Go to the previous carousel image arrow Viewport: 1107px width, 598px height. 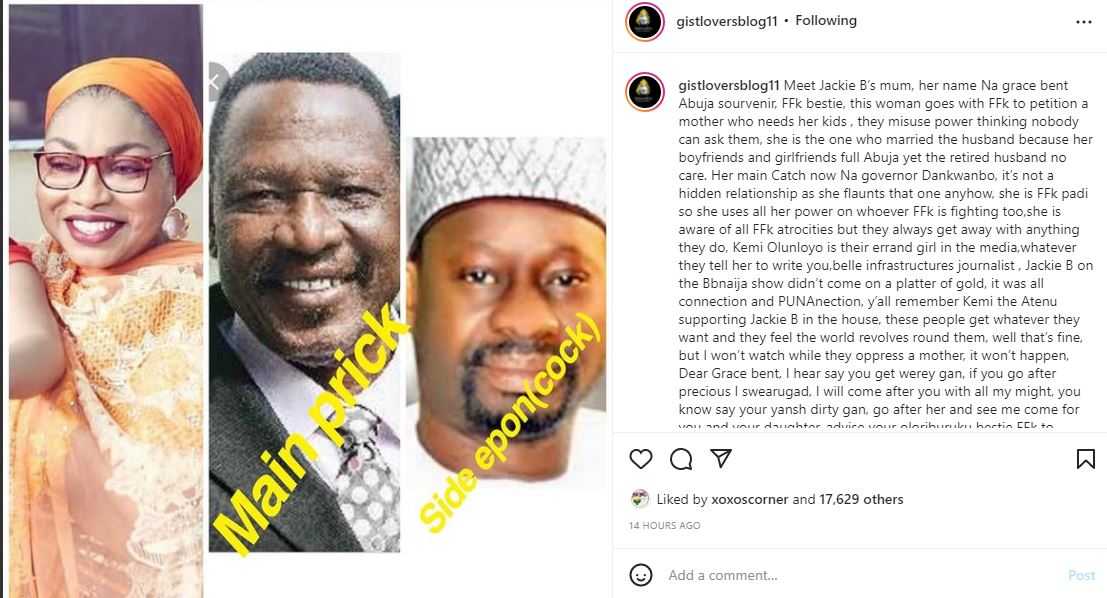215,82
